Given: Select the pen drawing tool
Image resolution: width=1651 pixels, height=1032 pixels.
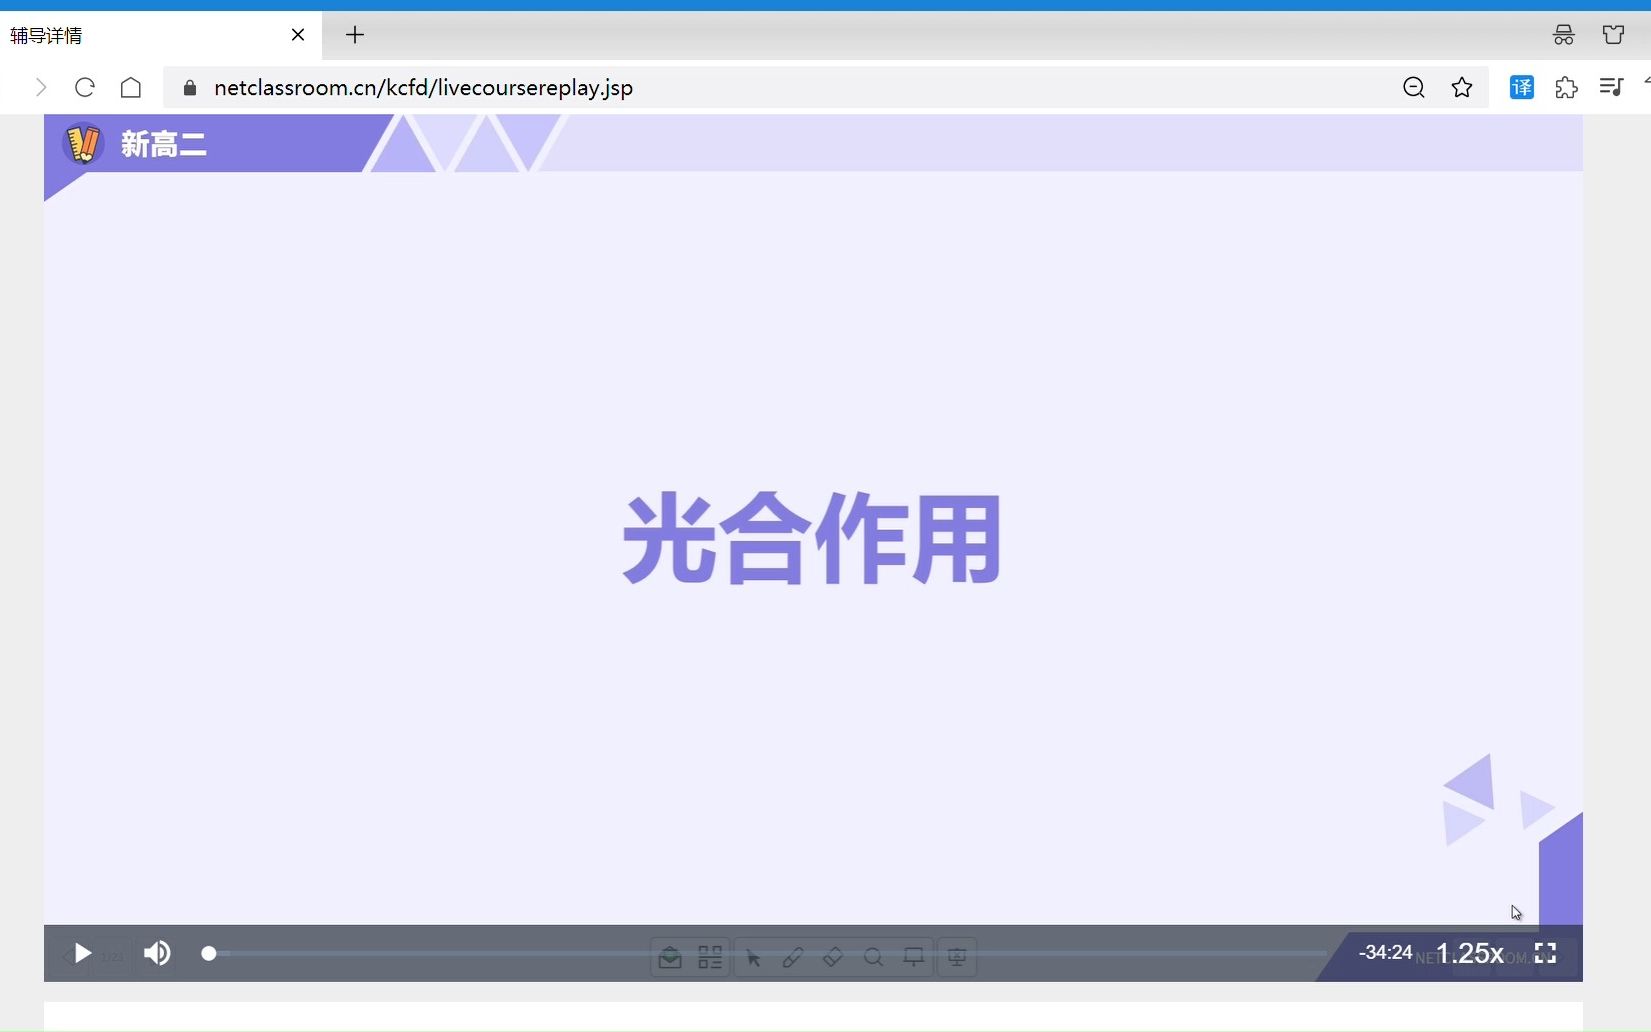Looking at the screenshot, I should click(x=793, y=958).
